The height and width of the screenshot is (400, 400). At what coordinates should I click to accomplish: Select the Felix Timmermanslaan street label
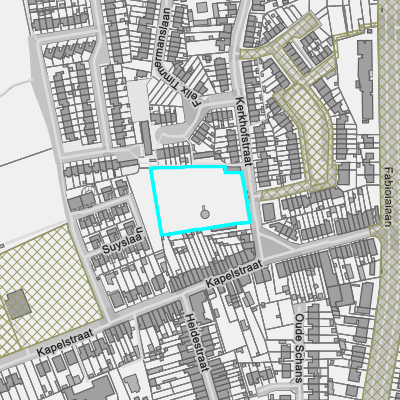178,57
